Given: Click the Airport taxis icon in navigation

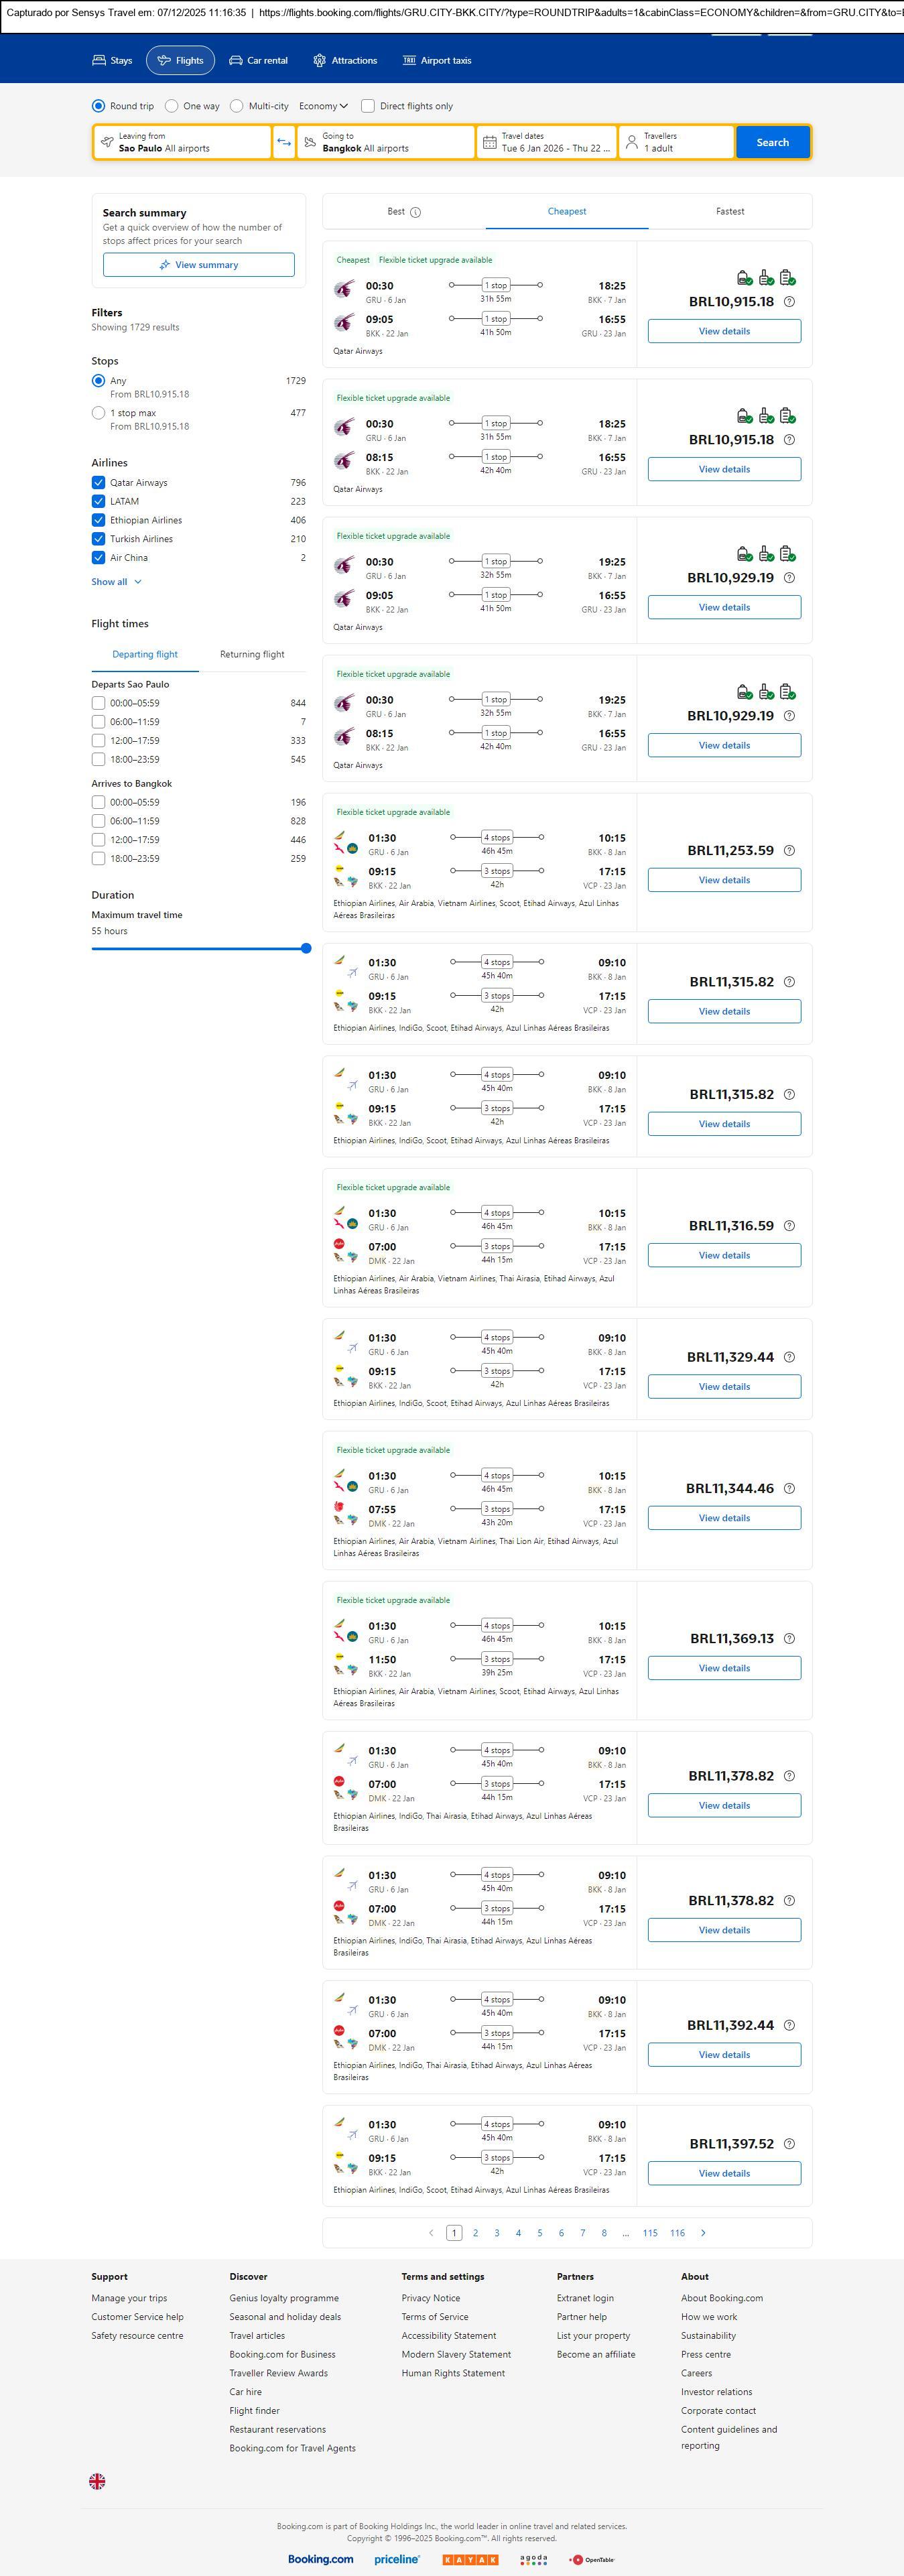Looking at the screenshot, I should point(409,61).
